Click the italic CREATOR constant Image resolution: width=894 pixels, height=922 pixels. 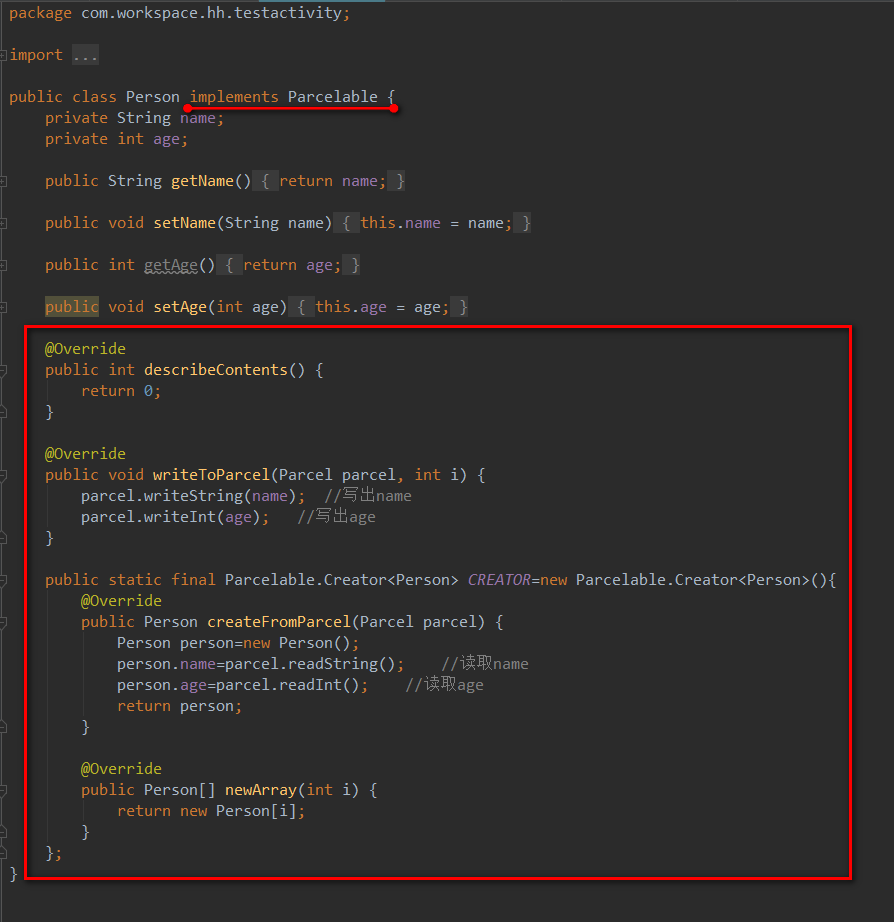pos(499,580)
